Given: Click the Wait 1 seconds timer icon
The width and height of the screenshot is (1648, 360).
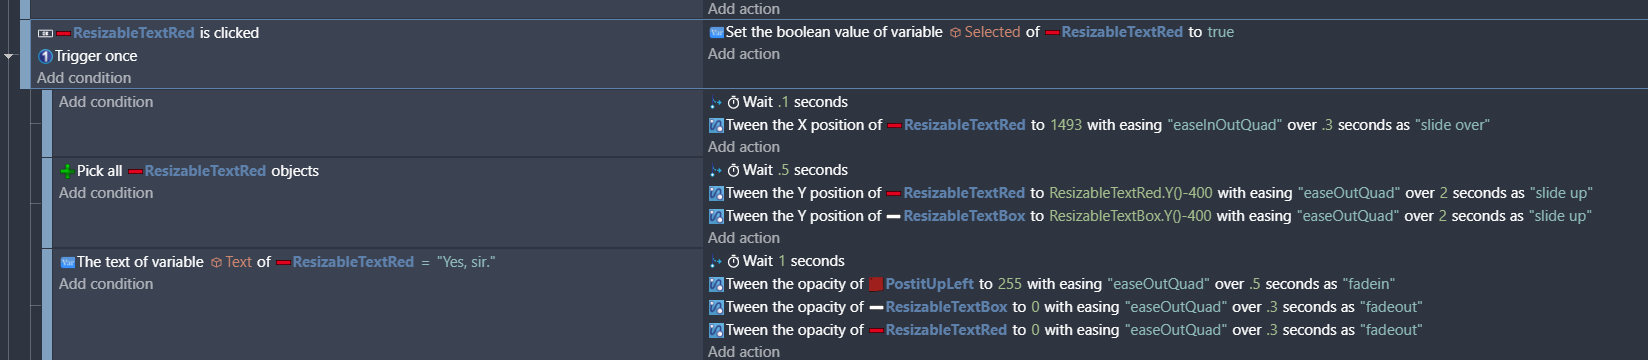Looking at the screenshot, I should click(x=733, y=261).
